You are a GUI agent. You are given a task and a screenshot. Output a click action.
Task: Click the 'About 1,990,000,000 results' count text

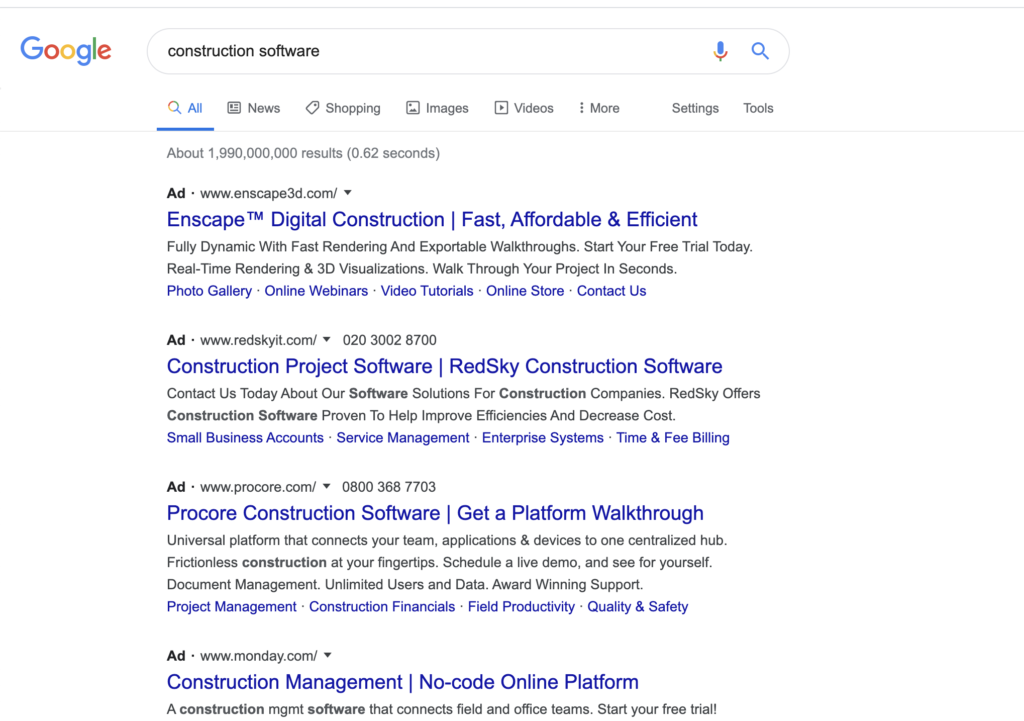tap(303, 153)
